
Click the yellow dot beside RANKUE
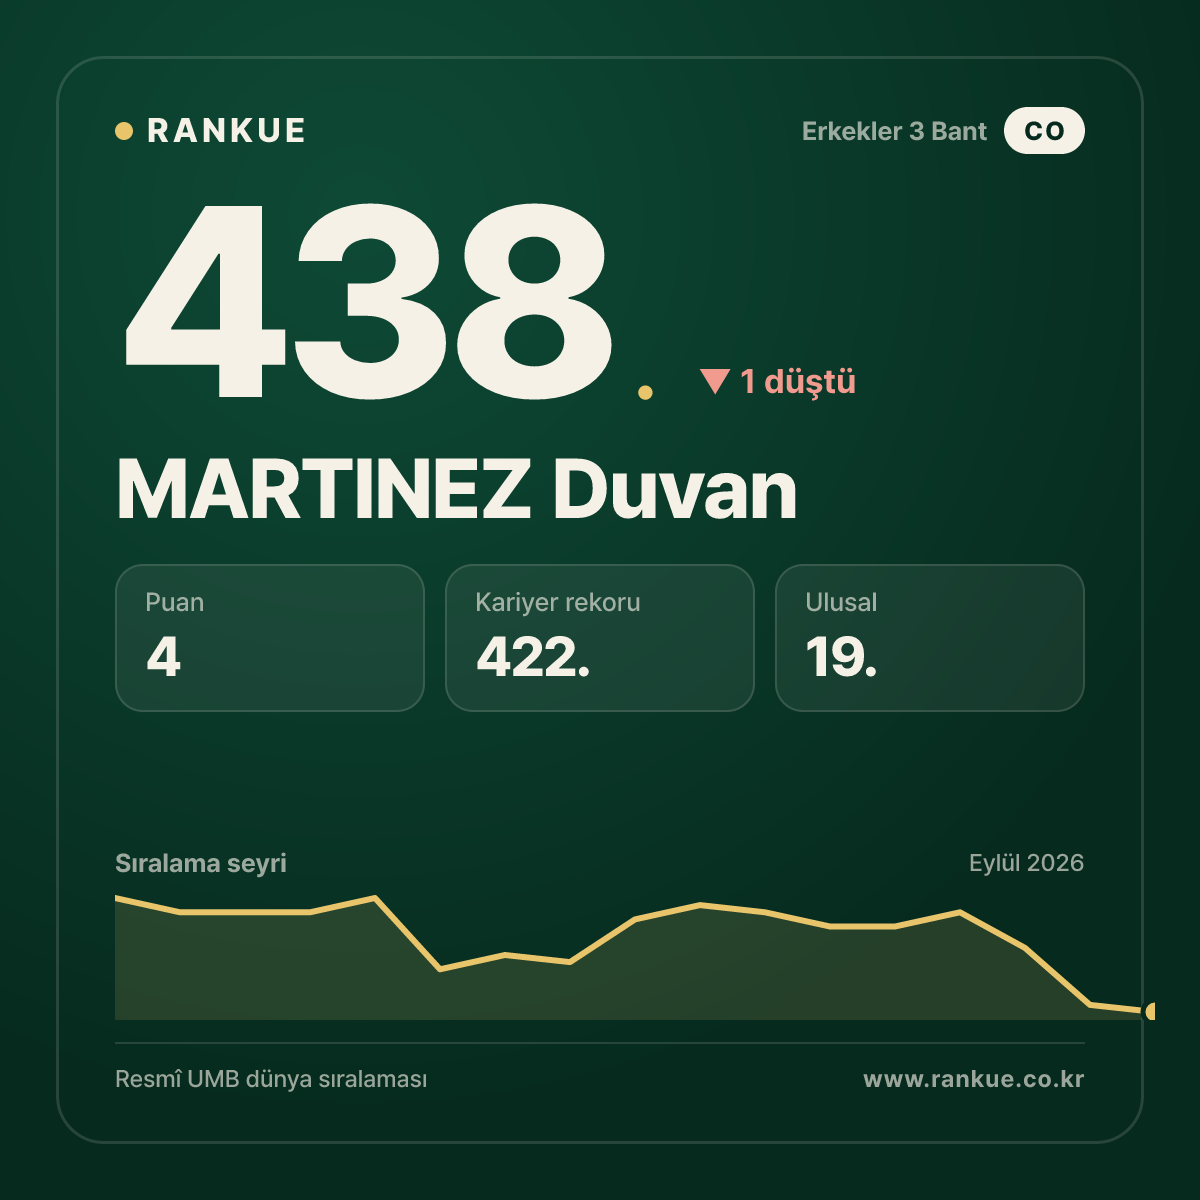pos(124,131)
